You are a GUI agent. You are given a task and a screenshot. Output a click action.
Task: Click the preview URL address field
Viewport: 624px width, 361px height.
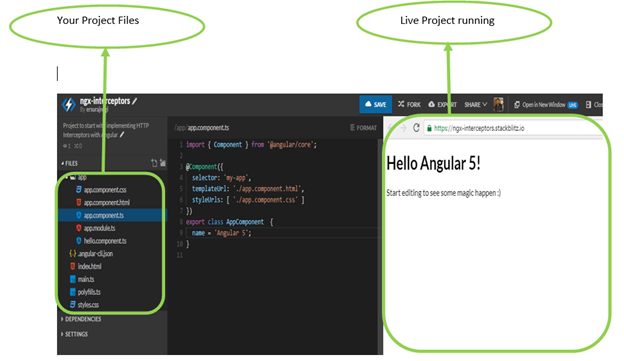pos(513,128)
